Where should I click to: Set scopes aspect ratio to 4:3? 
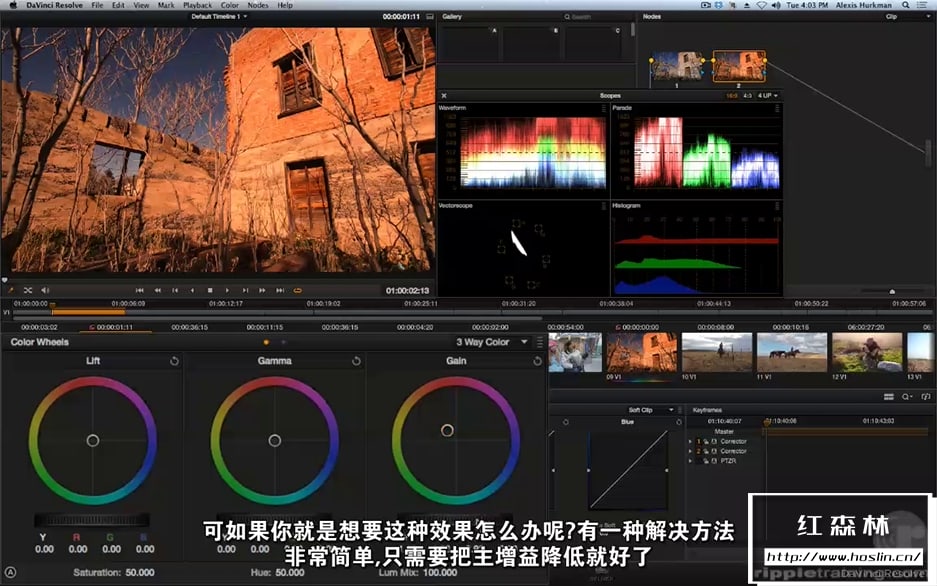[747, 96]
